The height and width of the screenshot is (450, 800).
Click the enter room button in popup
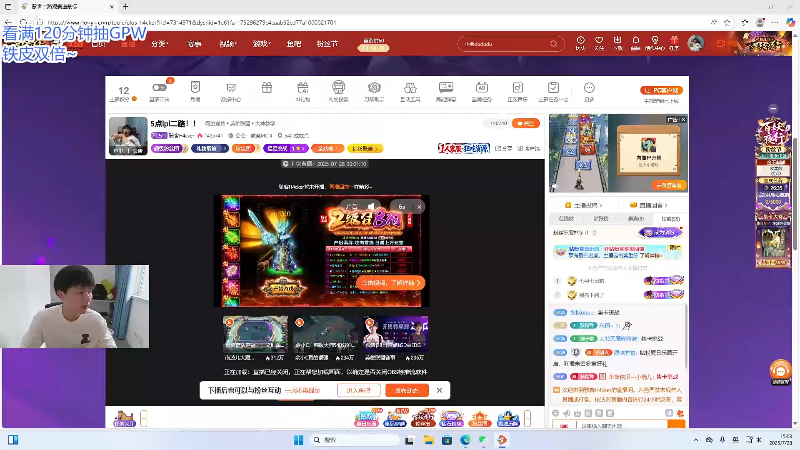coord(359,390)
